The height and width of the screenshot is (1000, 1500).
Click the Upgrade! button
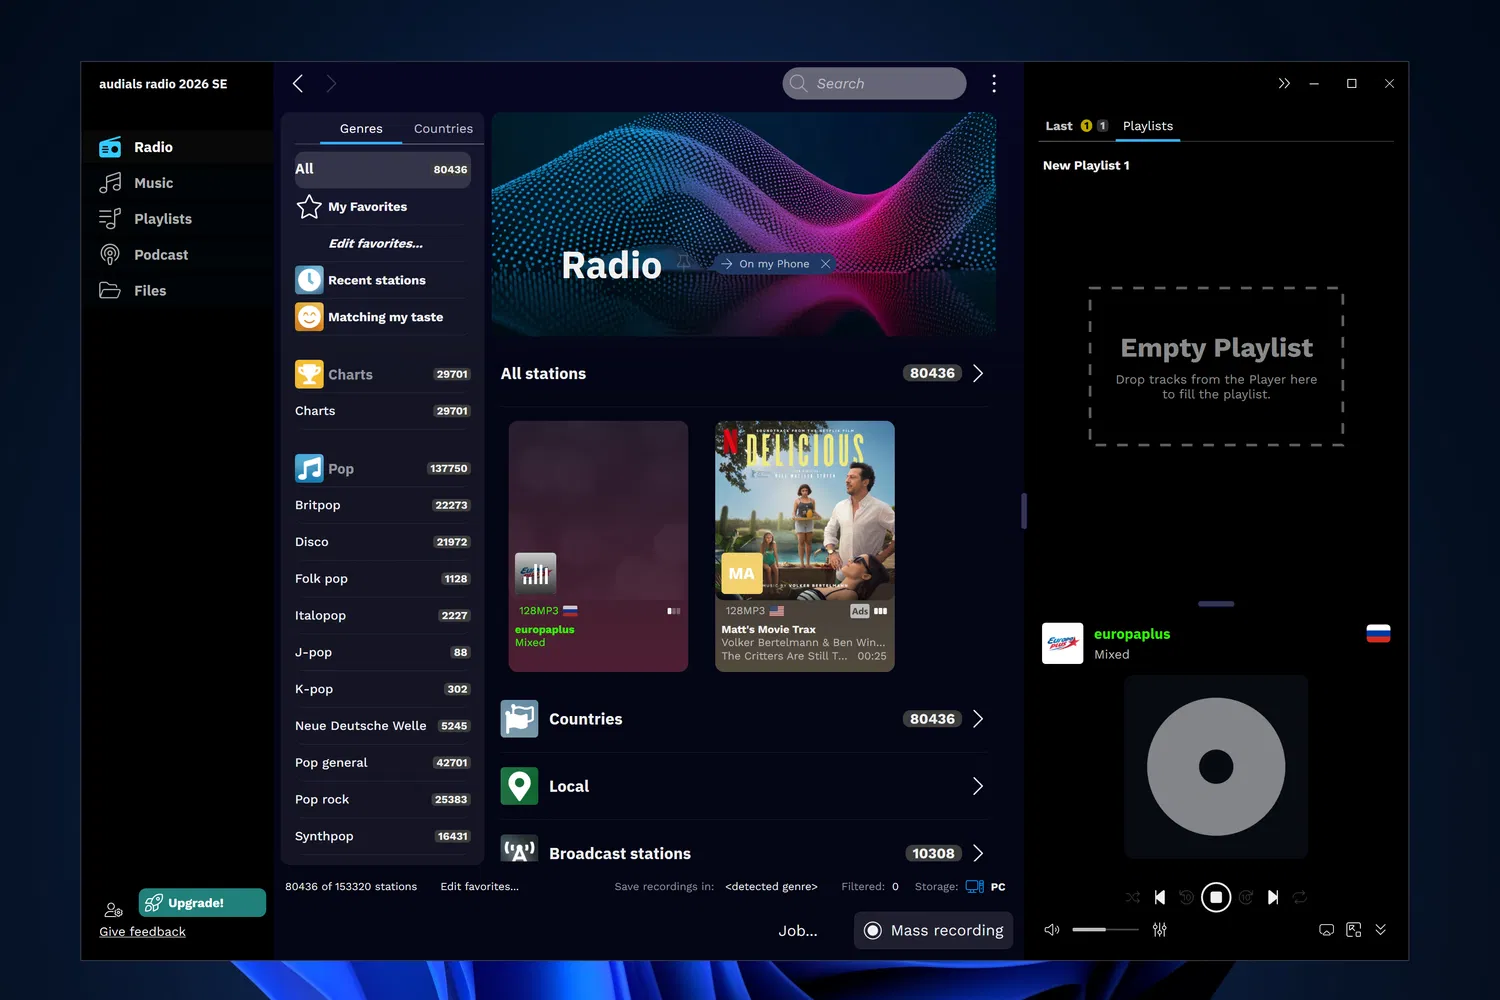pyautogui.click(x=203, y=903)
